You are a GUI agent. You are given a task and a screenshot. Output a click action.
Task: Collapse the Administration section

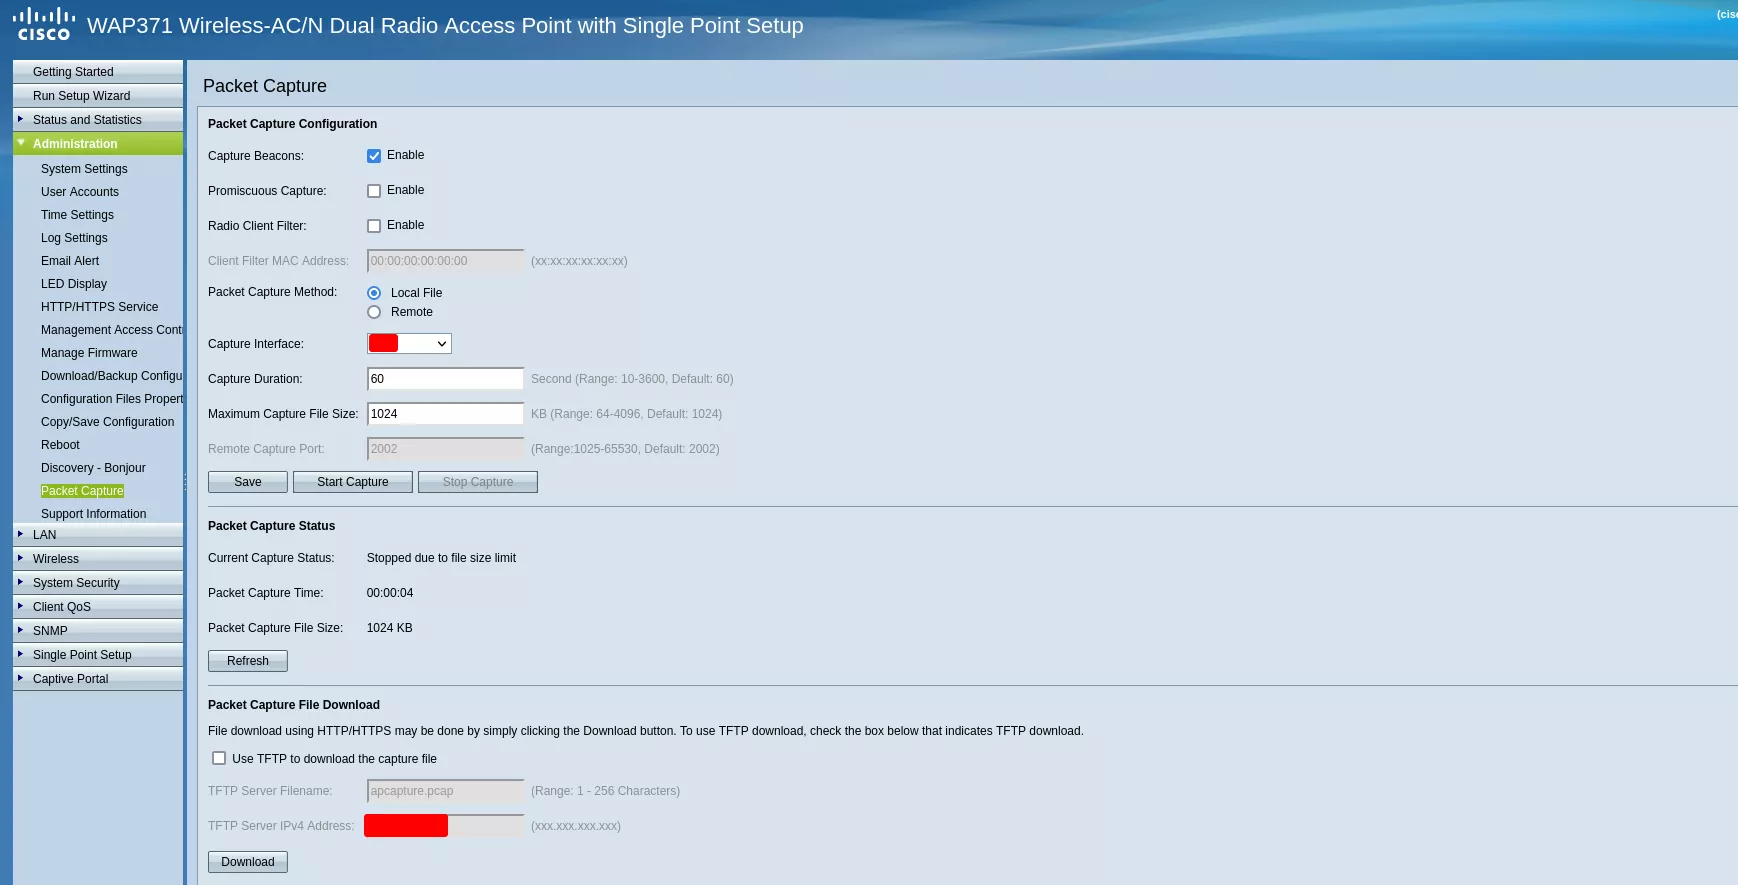[x=20, y=143]
